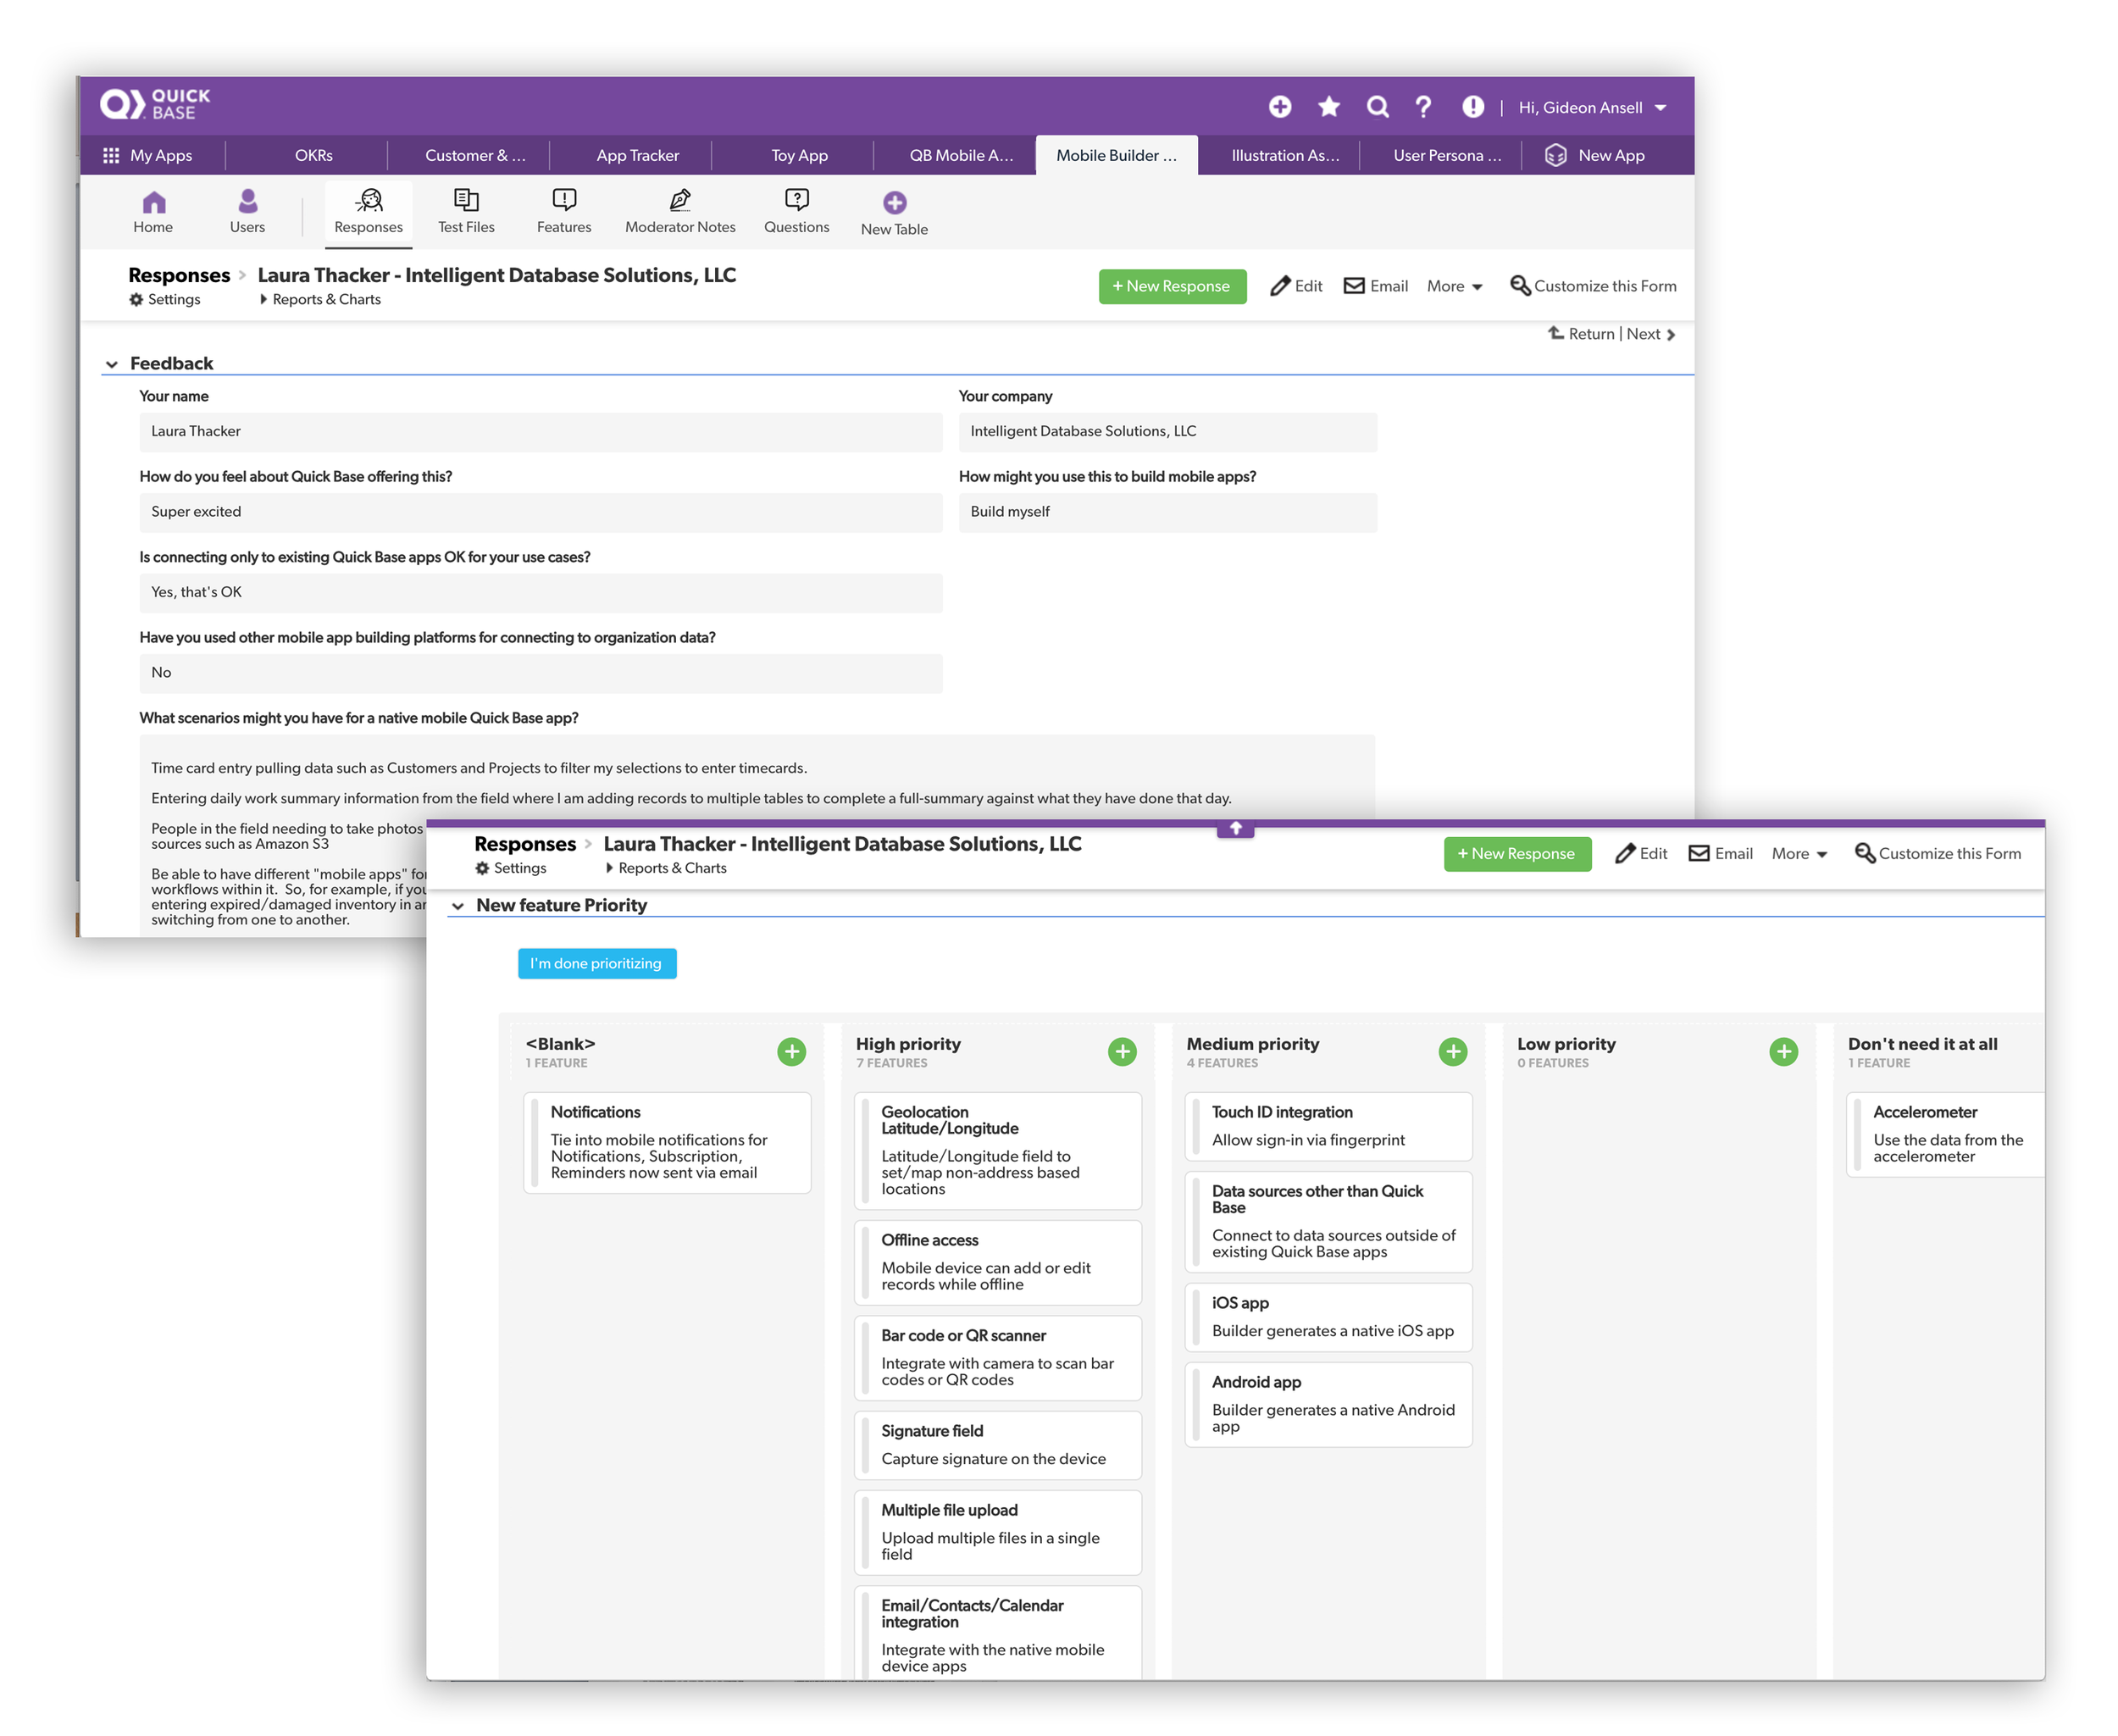
Task: Switch to the App Tracker tab
Action: [x=637, y=155]
